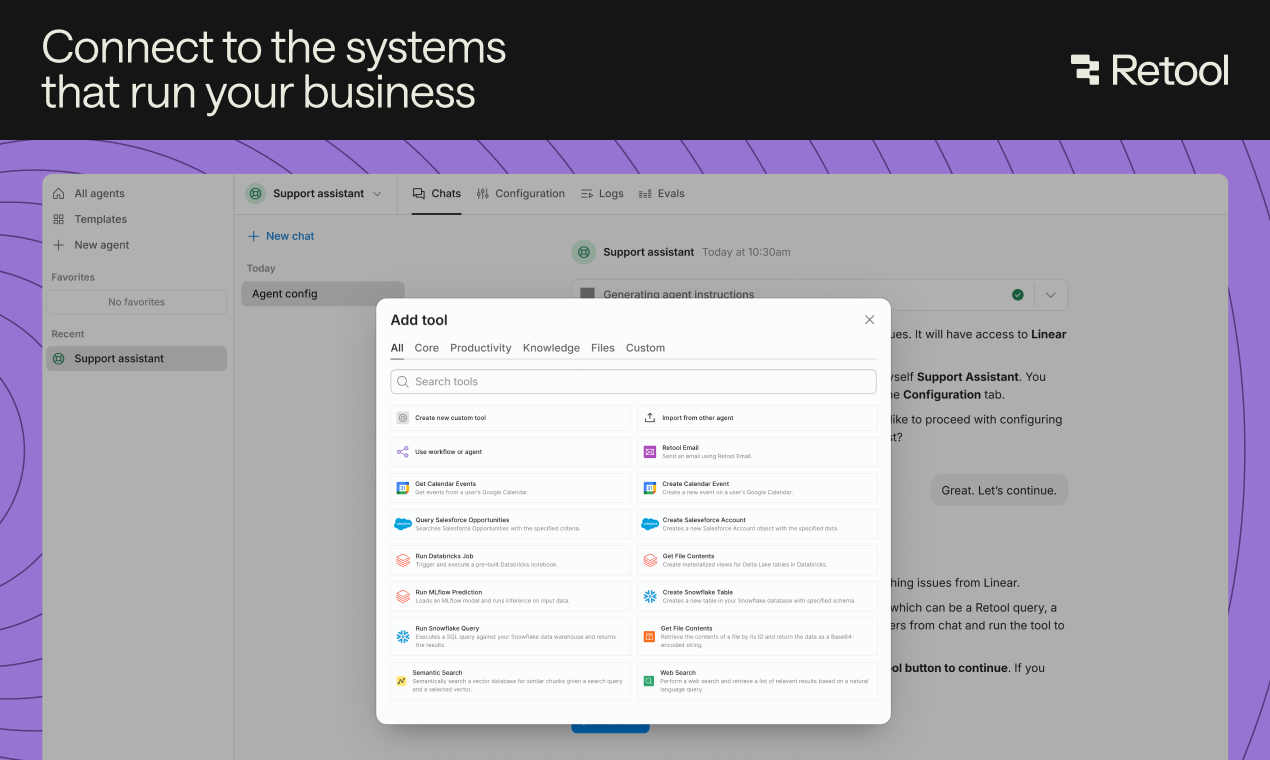Select the Productivity tools tab
1270x760 pixels.
point(481,348)
